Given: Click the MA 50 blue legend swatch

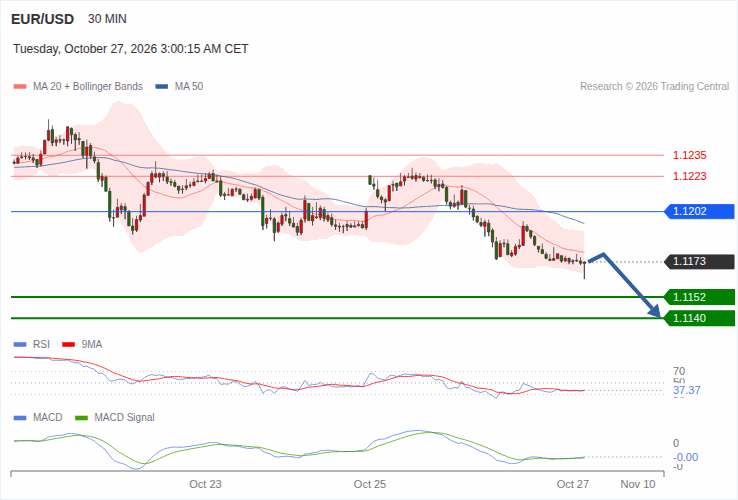Looking at the screenshot, I should point(162,87).
